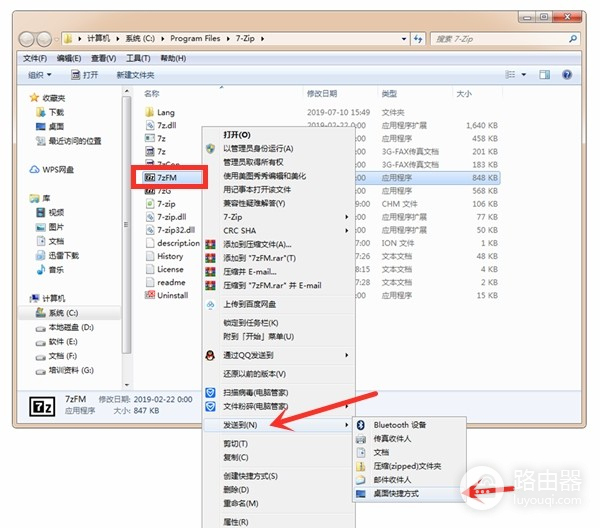
Task: Click the Bluetooth 设备 icon in submenu
Action: click(x=360, y=425)
